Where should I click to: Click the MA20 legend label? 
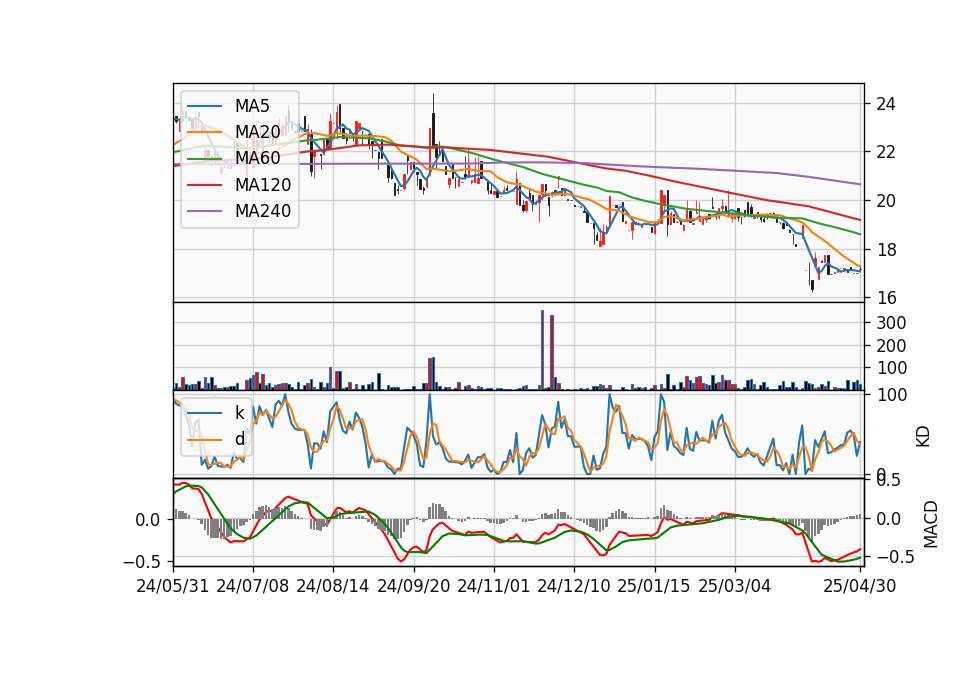click(257, 132)
